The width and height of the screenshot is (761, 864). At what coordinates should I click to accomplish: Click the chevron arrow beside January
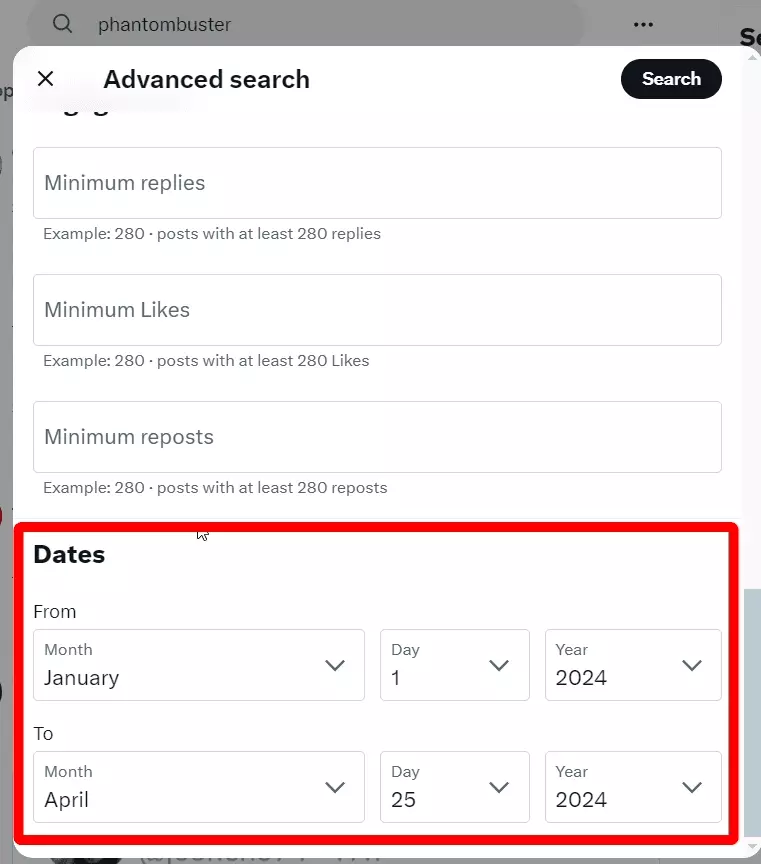335,666
